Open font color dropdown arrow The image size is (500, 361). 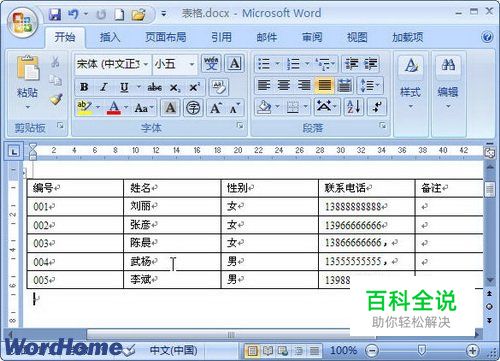click(126, 107)
